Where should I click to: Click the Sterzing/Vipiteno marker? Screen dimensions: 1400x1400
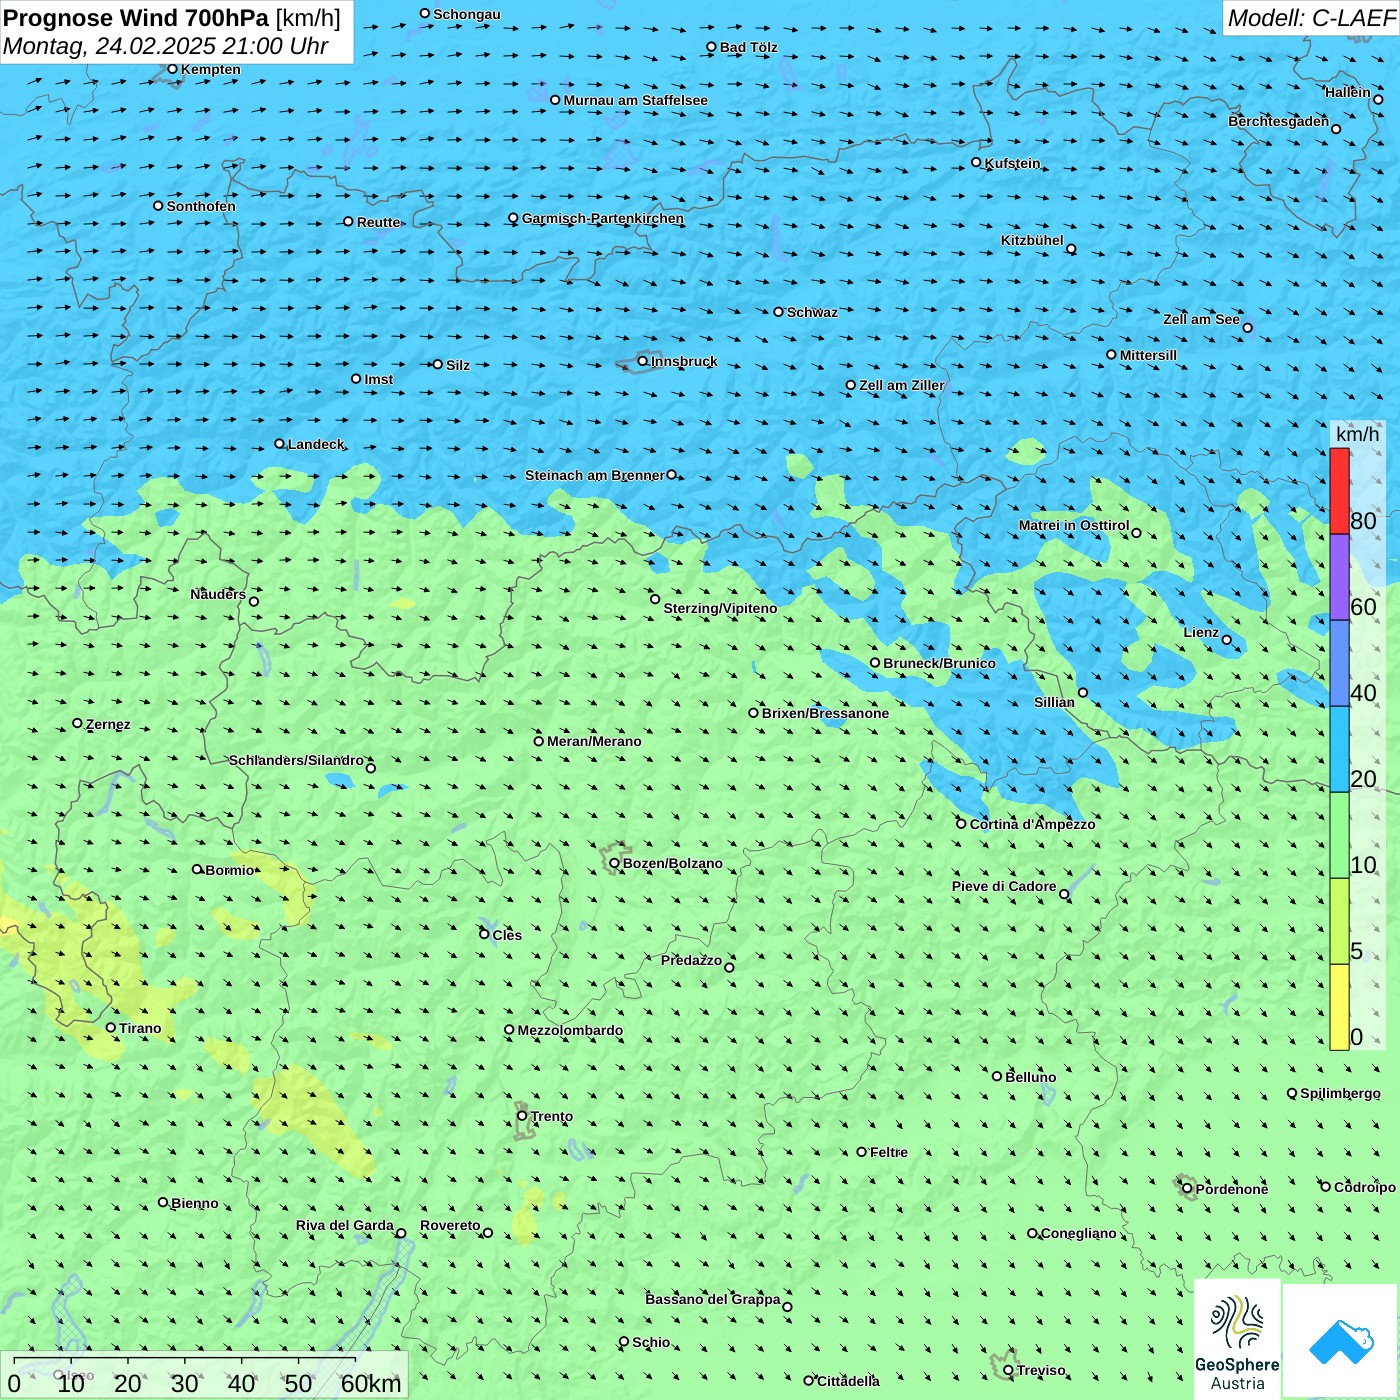655,599
